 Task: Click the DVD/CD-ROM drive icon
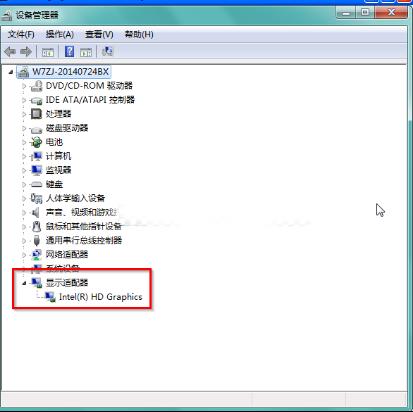[x=36, y=86]
